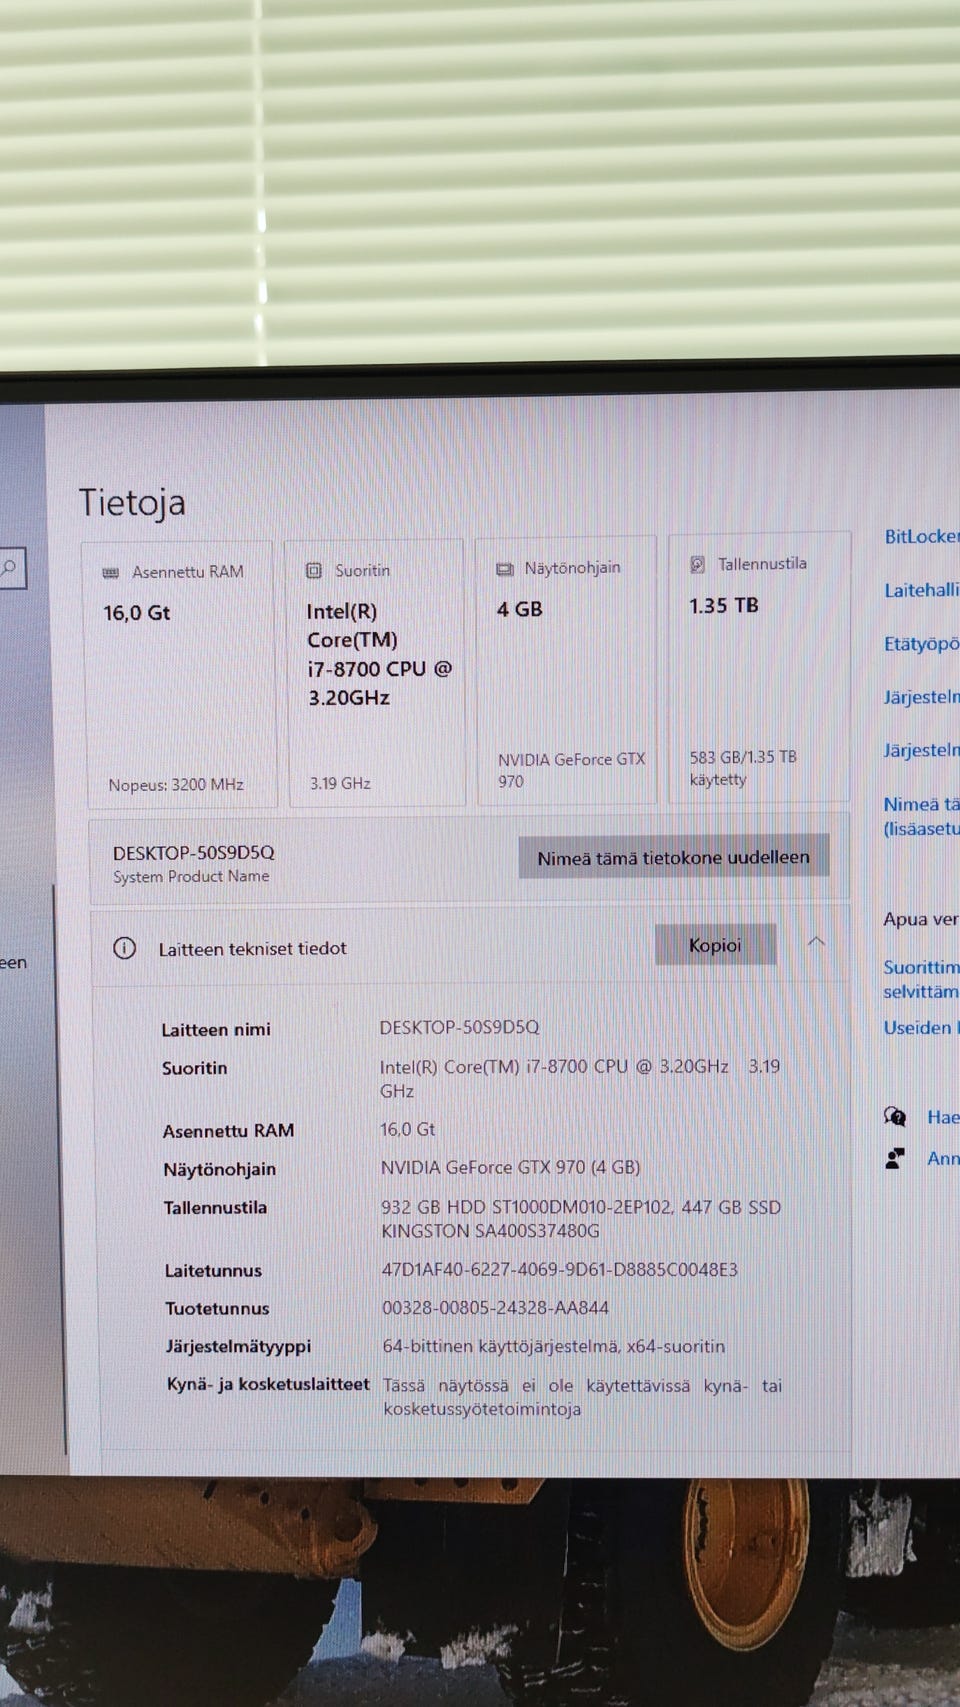
Task: Select the Suoritin Intel Core i7-8700 card
Action: tap(376, 672)
